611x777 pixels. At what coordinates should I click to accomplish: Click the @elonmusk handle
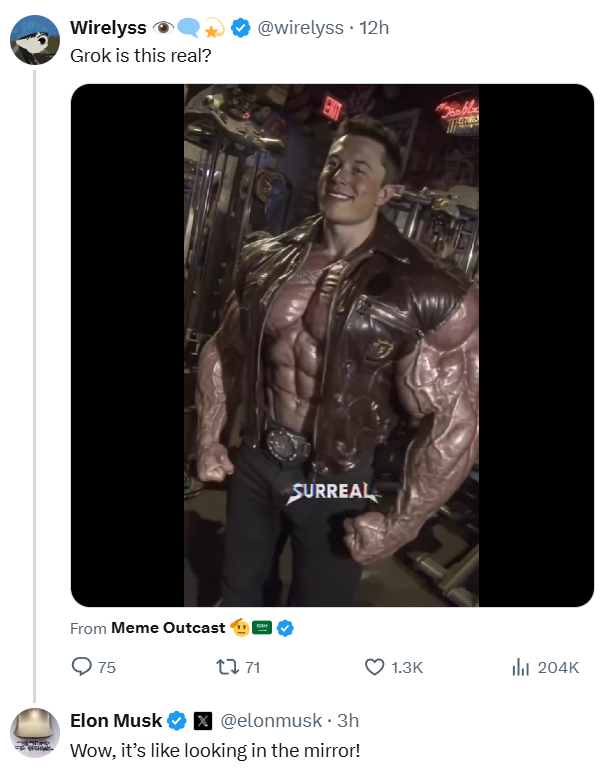tap(270, 720)
